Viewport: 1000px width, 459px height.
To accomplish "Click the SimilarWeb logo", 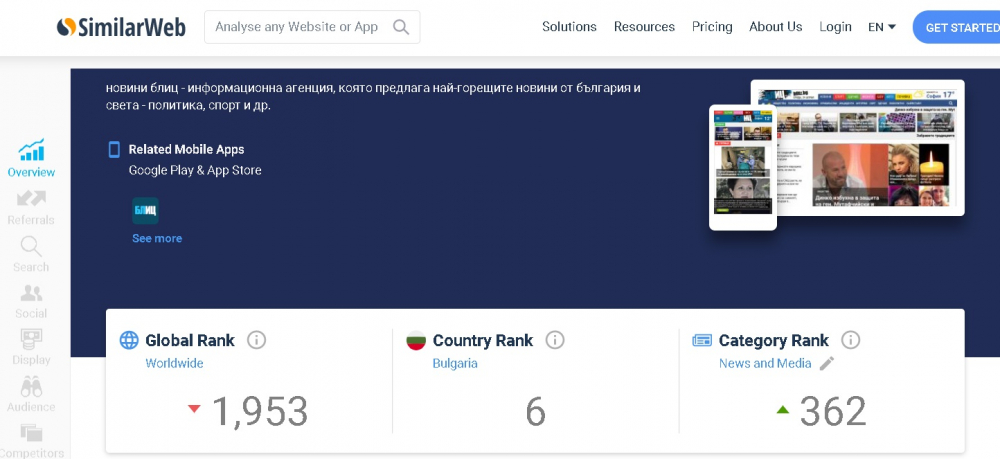I will (121, 27).
